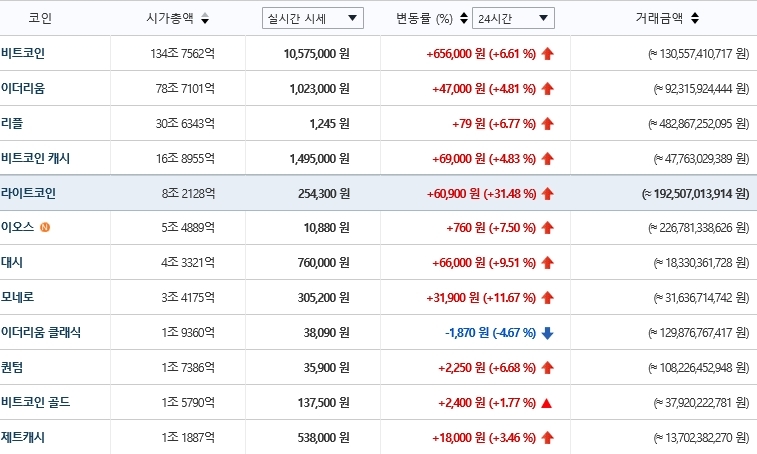Image resolution: width=757 pixels, height=454 pixels.
Task: Open the 리플 coin link
Action: [12, 123]
